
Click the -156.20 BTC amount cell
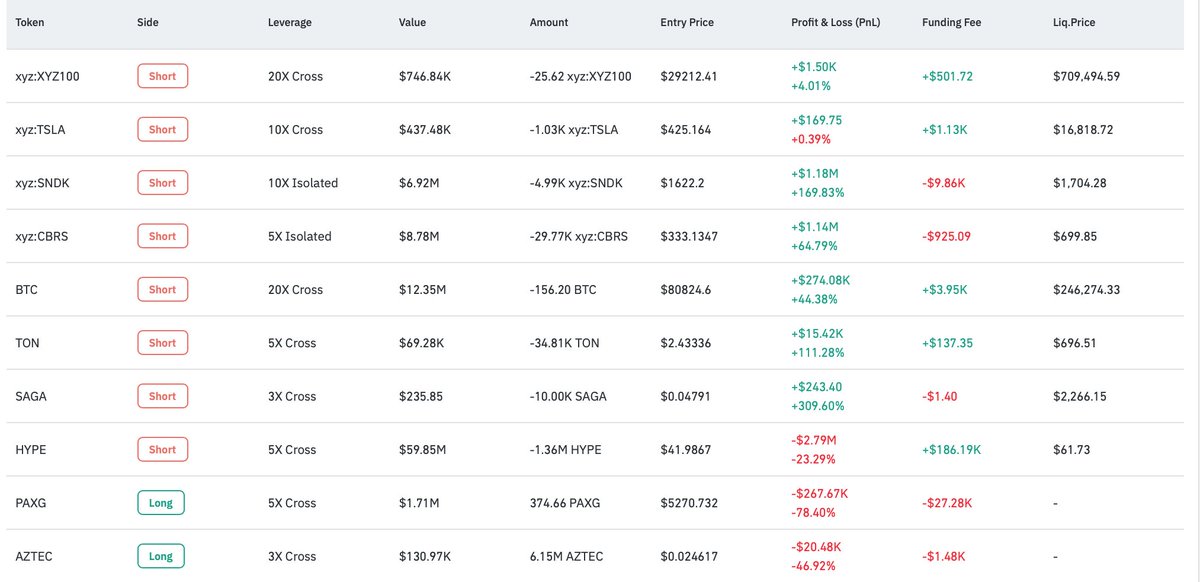pos(563,289)
